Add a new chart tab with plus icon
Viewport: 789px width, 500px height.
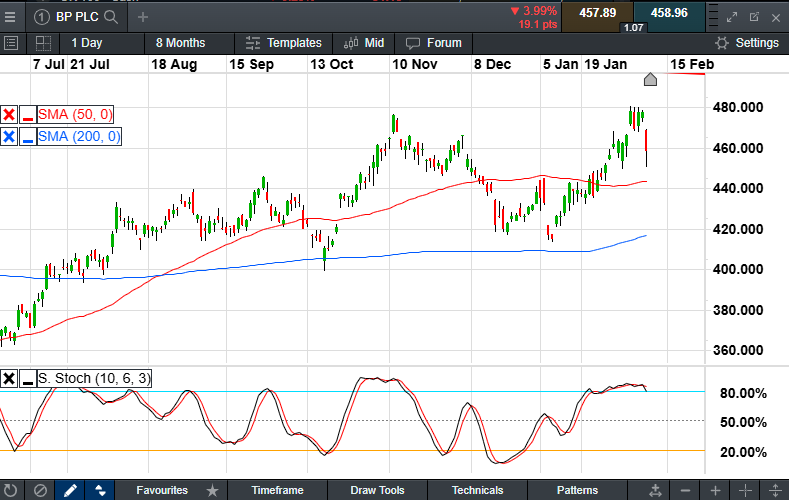click(143, 17)
